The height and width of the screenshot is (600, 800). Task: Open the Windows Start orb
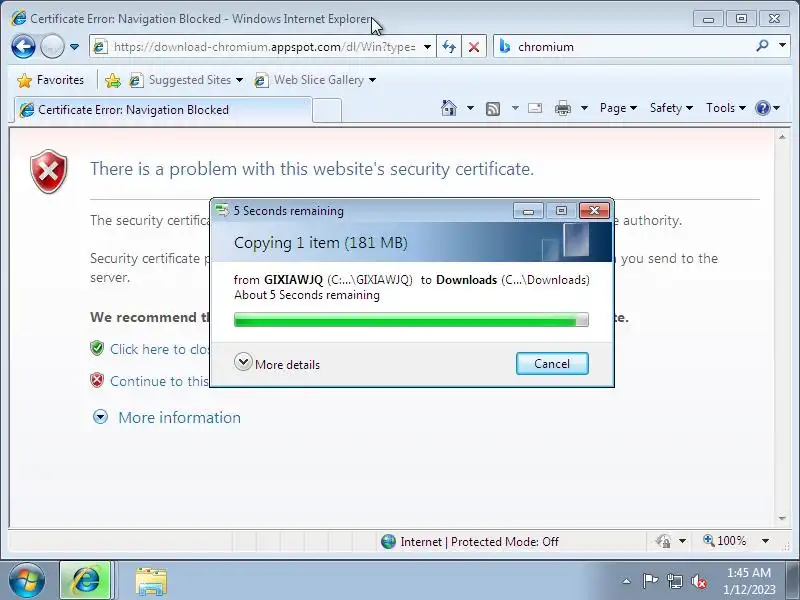coord(26,581)
